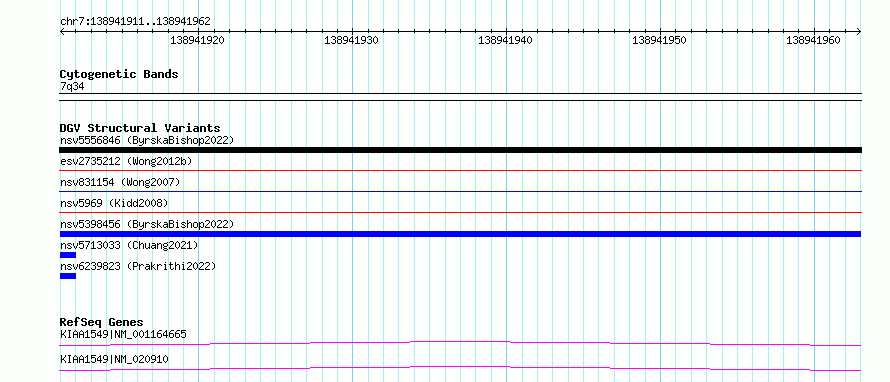Click ruler tick label 138941960

[x=813, y=40]
